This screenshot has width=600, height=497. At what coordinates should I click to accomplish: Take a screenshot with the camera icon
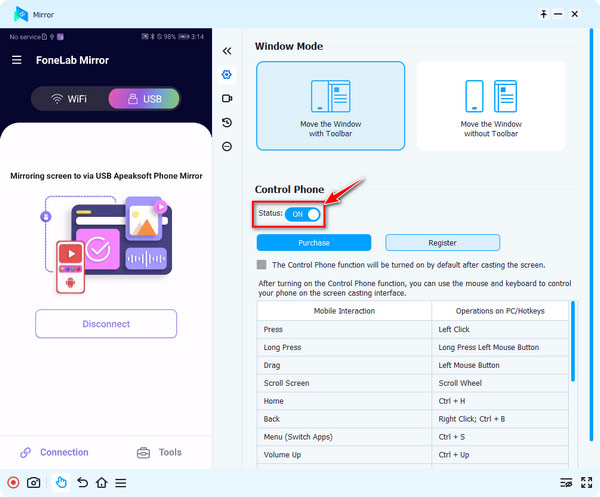click(x=34, y=482)
